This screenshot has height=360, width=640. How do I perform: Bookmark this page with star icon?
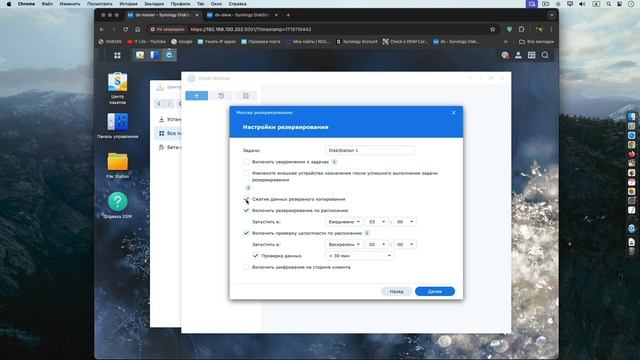click(493, 29)
